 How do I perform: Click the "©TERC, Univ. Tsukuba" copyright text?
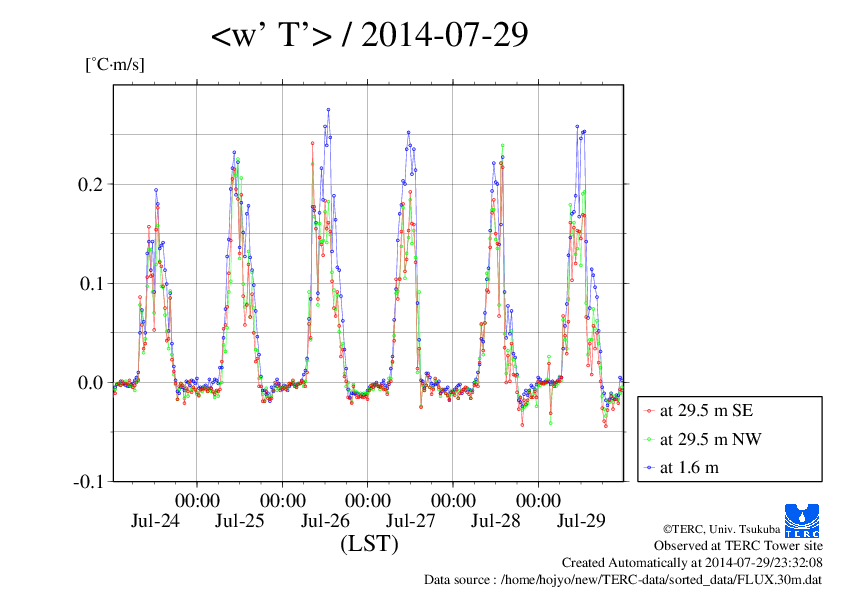coord(722,529)
